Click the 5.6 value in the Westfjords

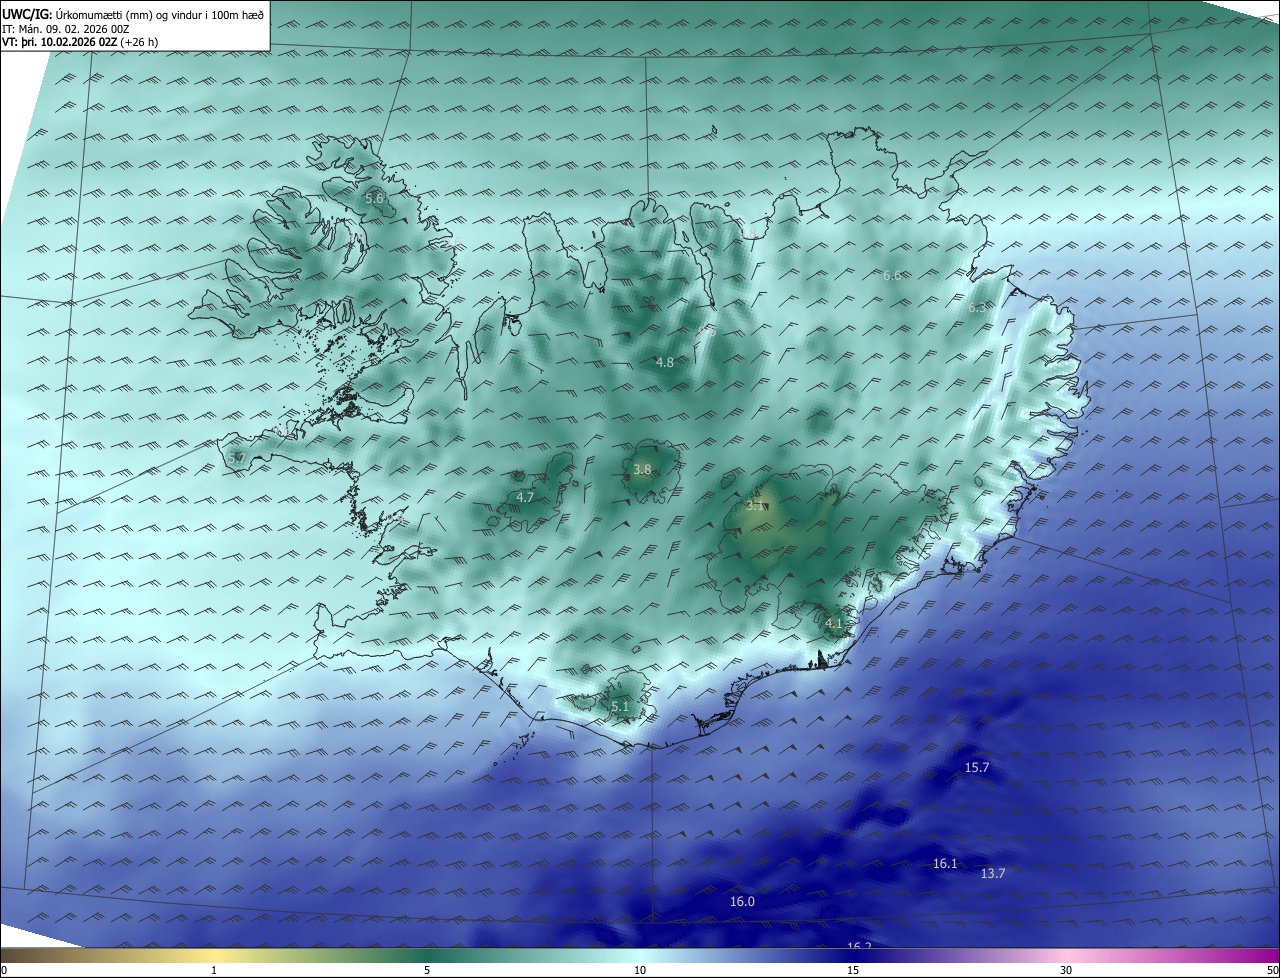tap(374, 199)
